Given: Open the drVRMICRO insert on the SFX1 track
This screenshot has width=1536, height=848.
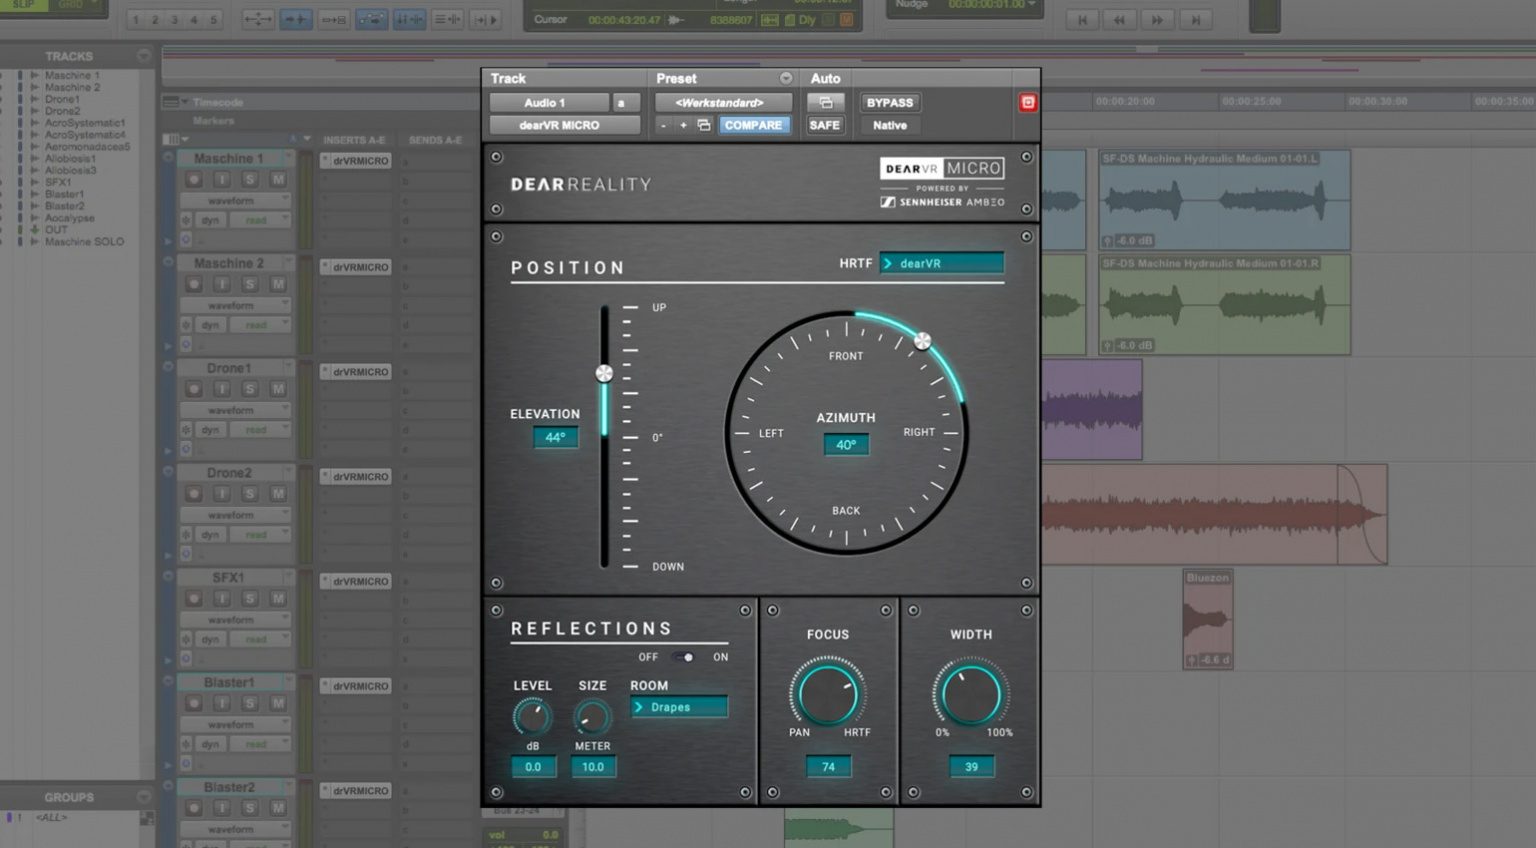Looking at the screenshot, I should 356,581.
